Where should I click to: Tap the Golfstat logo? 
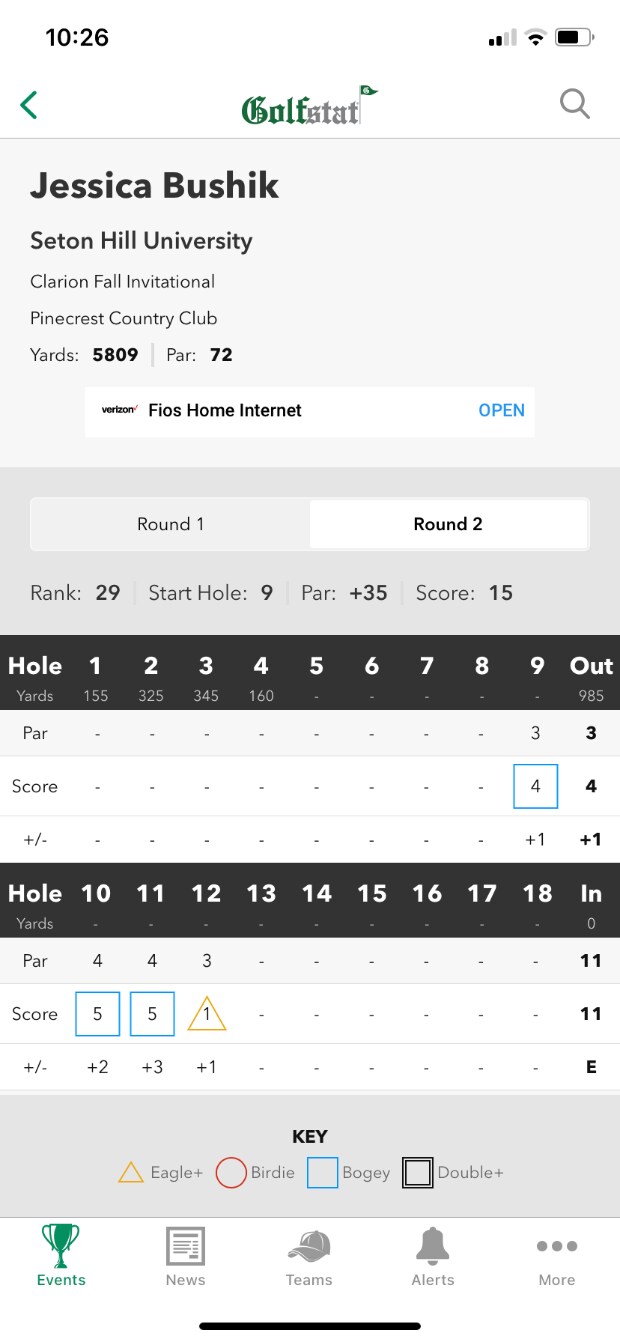tap(309, 106)
